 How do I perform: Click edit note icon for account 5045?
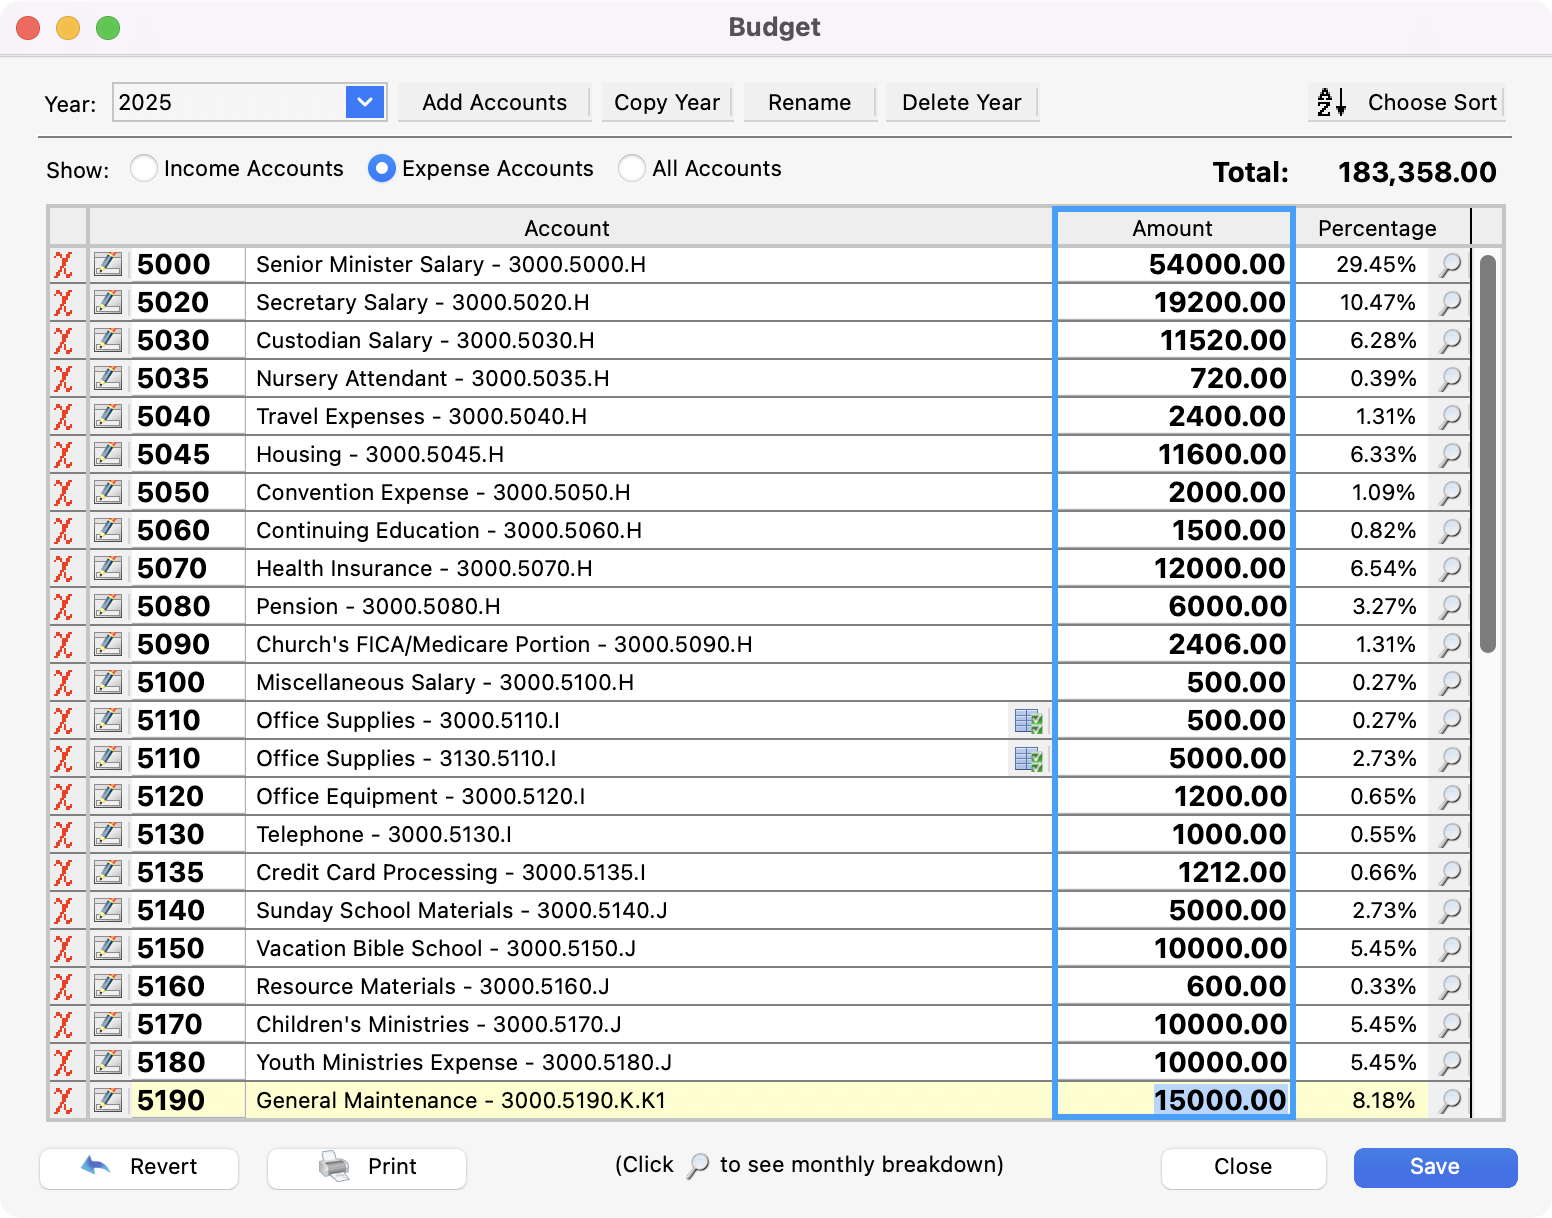[108, 455]
